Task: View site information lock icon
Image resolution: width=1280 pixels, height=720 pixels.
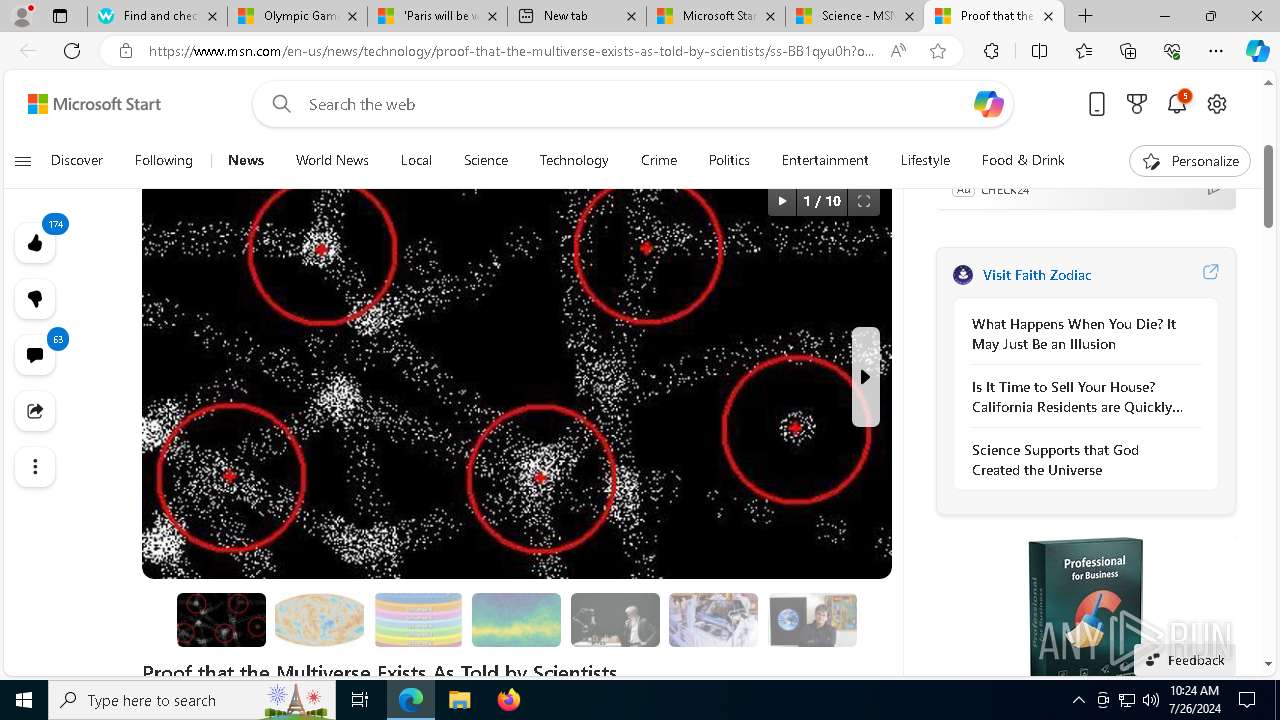Action: pyautogui.click(x=126, y=51)
